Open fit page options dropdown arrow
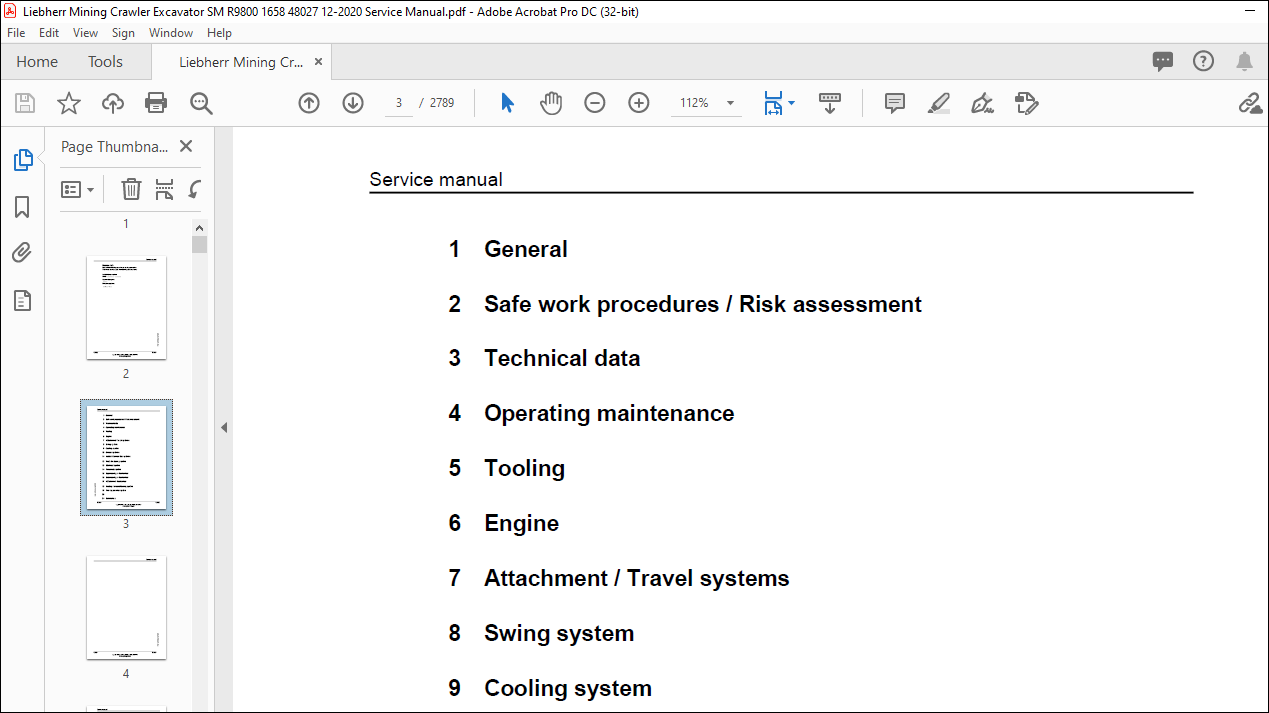Image resolution: width=1269 pixels, height=713 pixels. 792,103
